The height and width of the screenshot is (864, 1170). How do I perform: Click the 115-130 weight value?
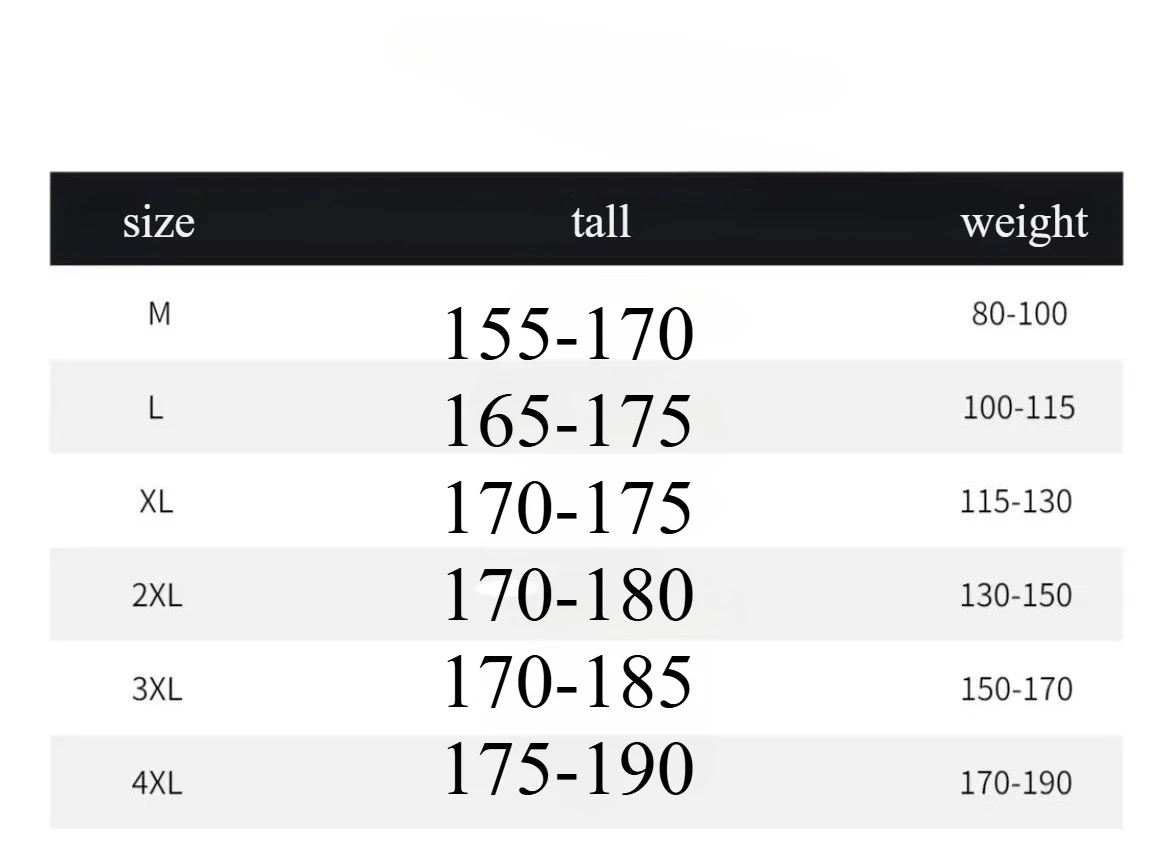(x=1016, y=502)
